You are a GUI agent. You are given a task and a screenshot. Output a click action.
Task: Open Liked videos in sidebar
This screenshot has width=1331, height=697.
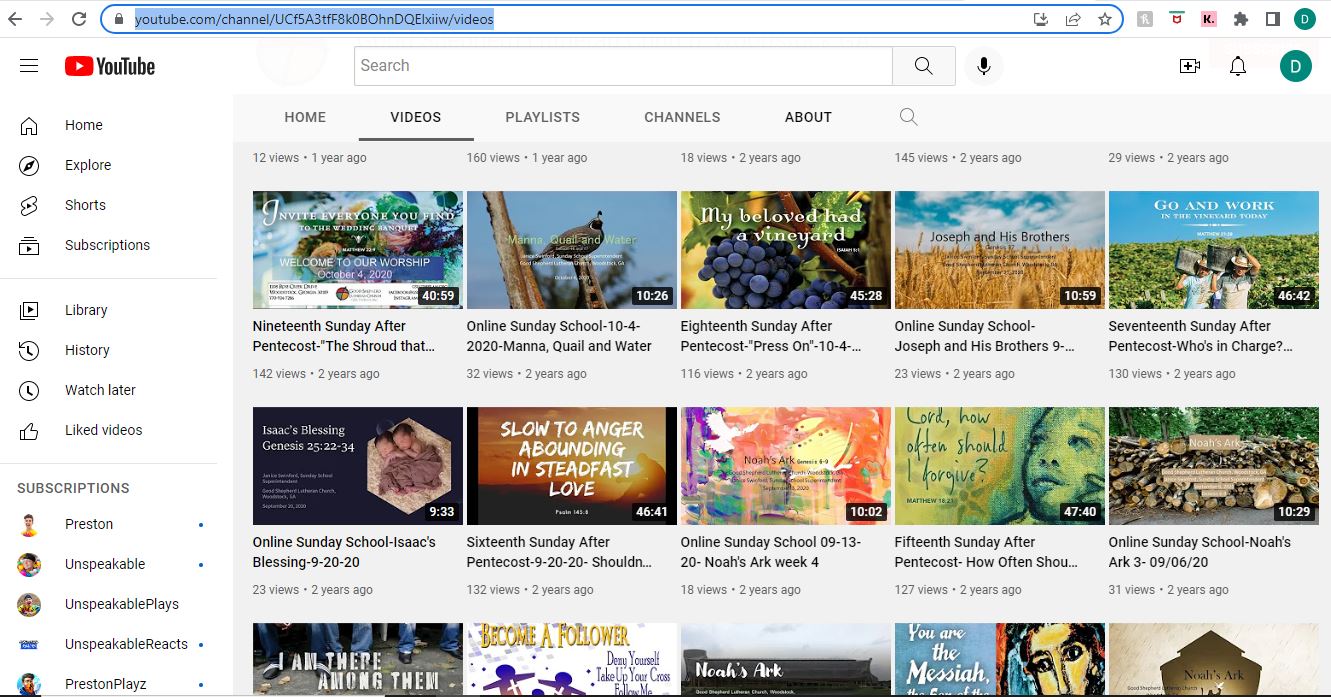tap(103, 430)
